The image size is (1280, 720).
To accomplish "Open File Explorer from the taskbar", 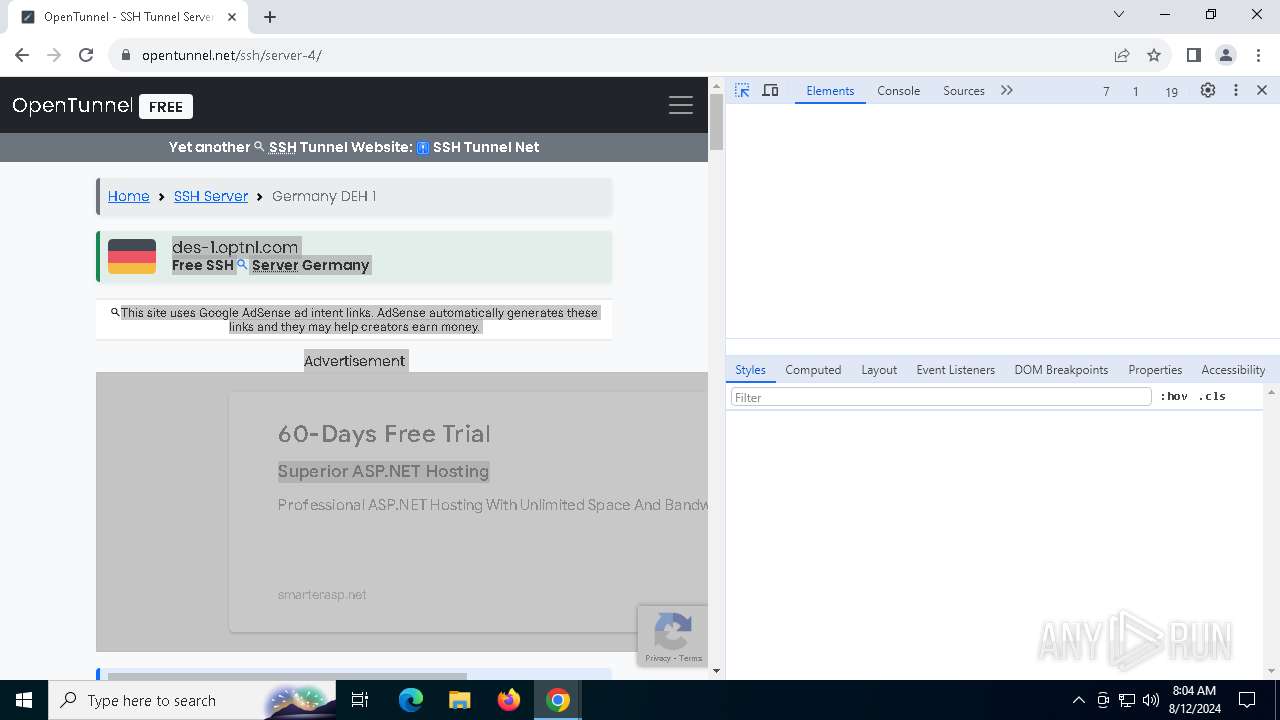I will click(x=460, y=700).
